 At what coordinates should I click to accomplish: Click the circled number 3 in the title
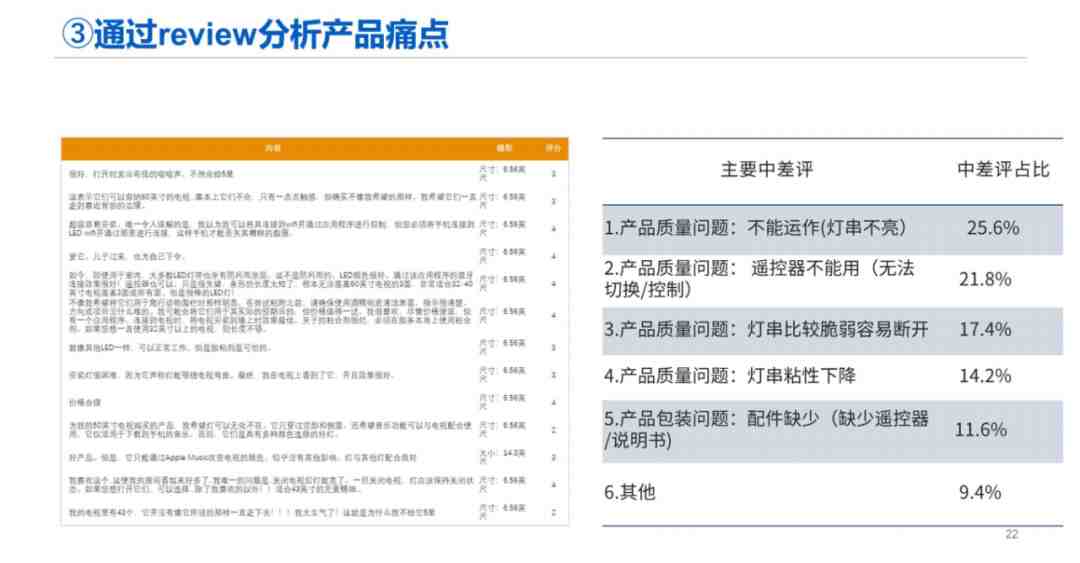click(x=76, y=34)
